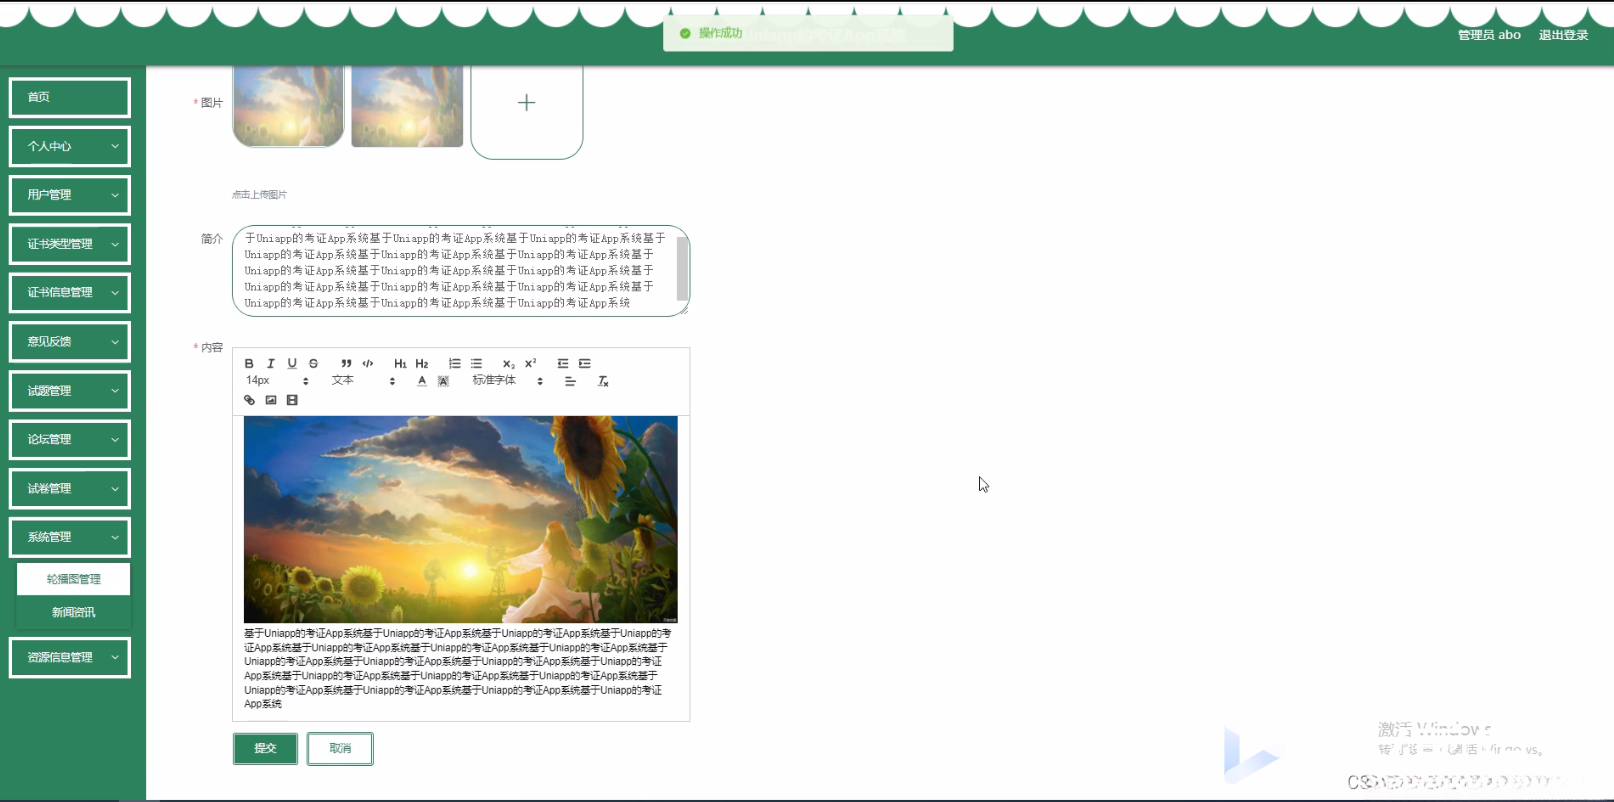
Task: Toggle italic formatting in editor
Action: (270, 364)
